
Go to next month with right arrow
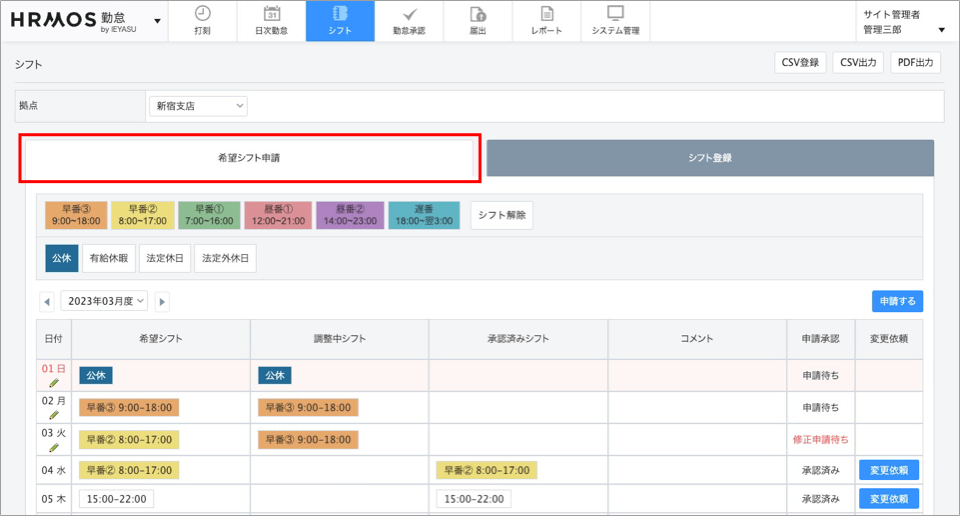point(162,301)
